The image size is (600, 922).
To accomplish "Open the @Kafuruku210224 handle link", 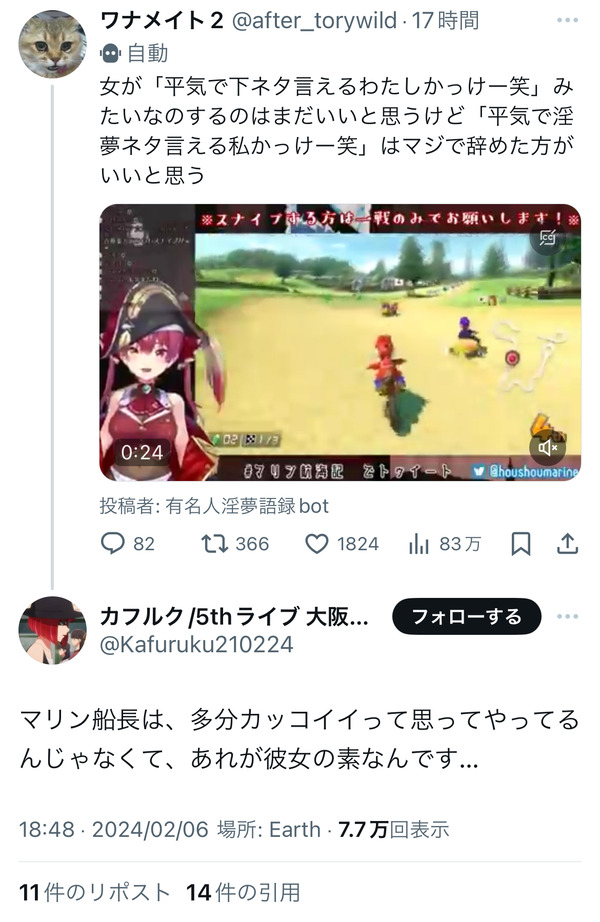I will pos(196,644).
